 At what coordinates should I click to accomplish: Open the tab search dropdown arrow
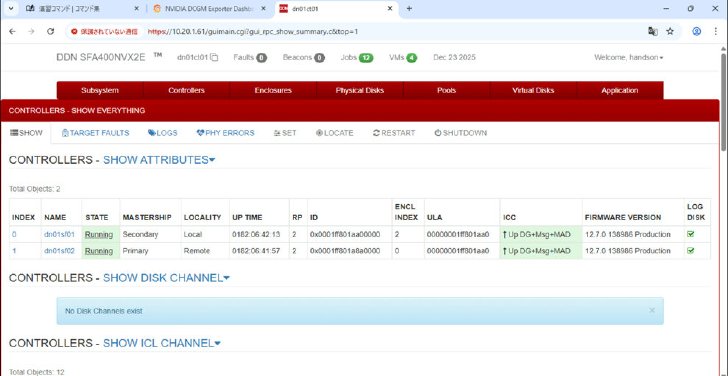point(10,8)
